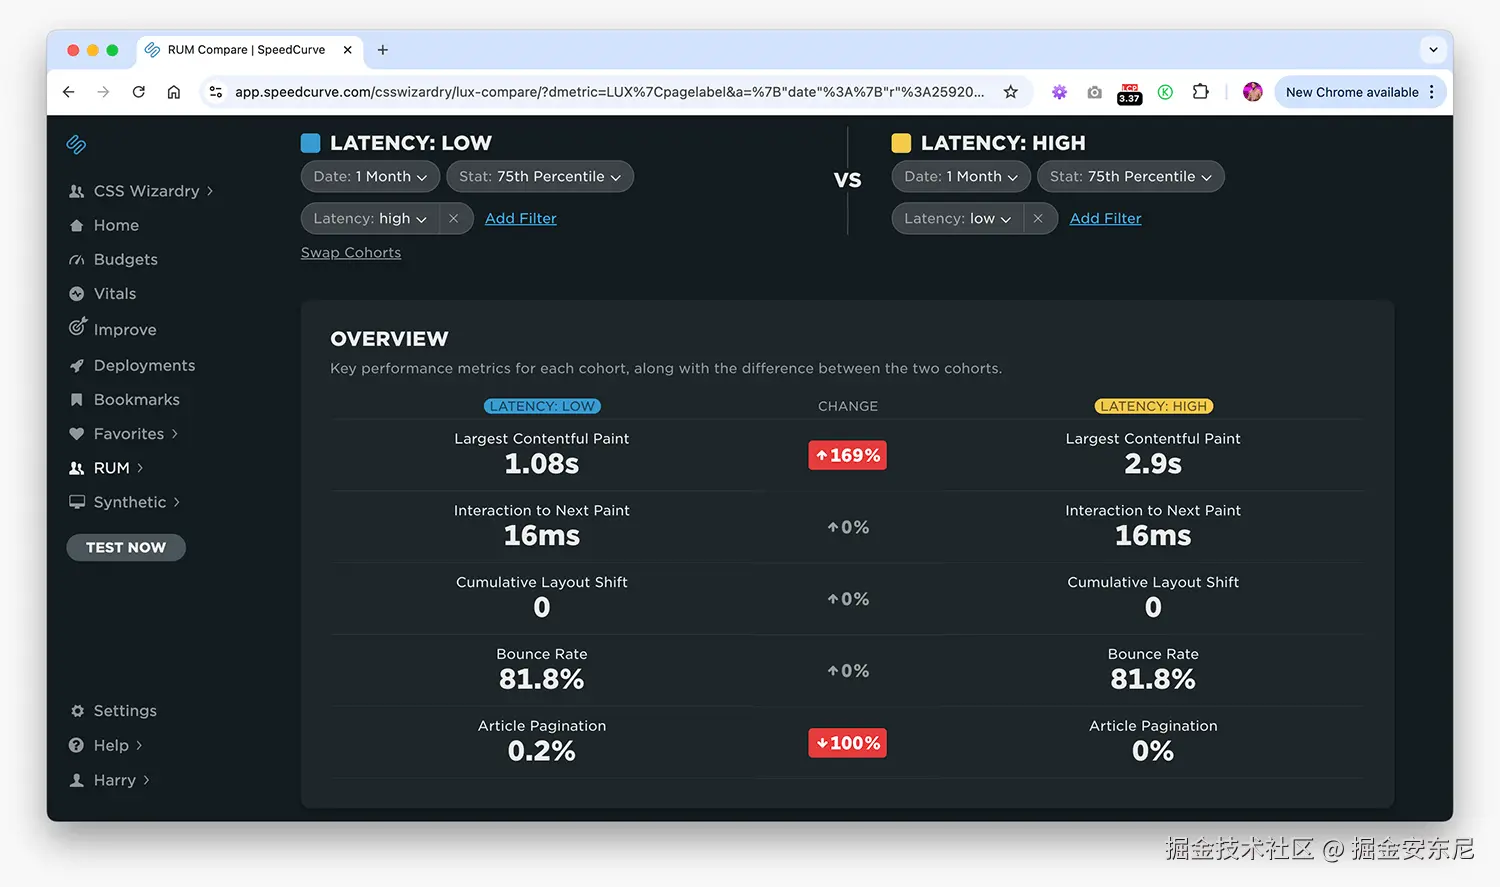Screen dimensions: 1500x887
Task: Open the Chrome extensions puzzle icon
Action: click(x=1200, y=92)
